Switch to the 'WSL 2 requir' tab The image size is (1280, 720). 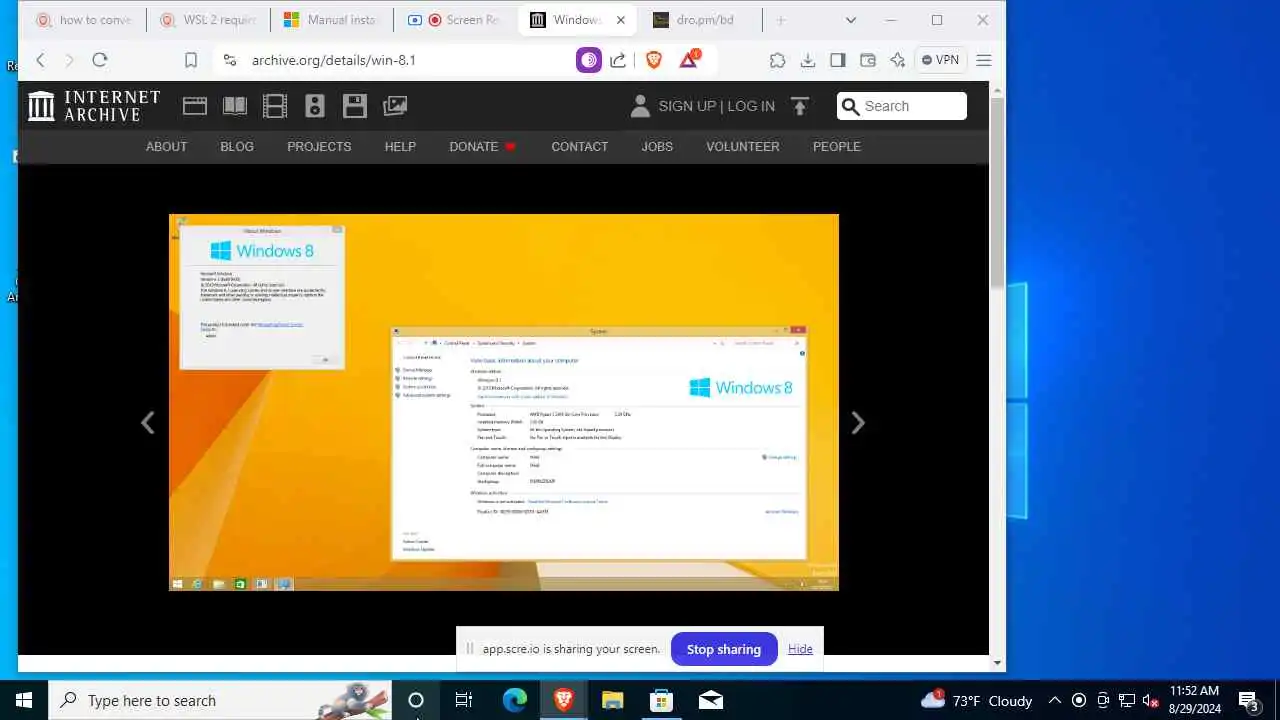208,20
